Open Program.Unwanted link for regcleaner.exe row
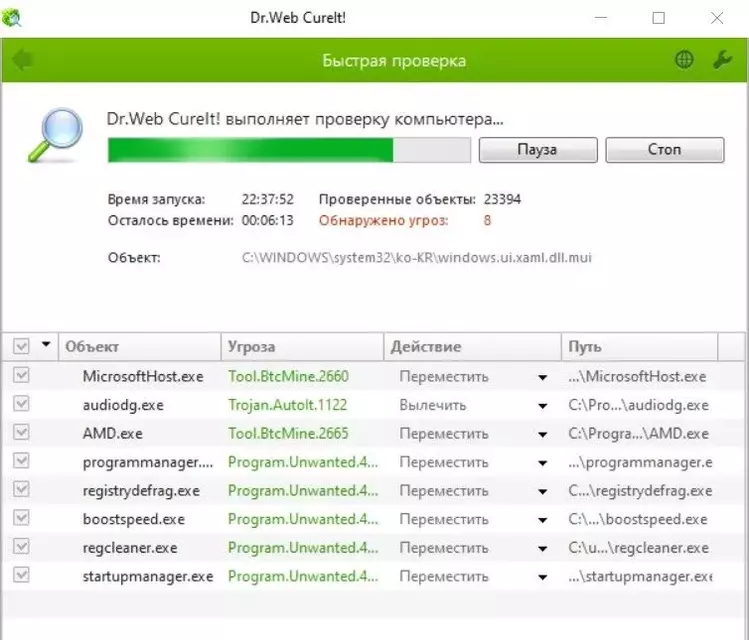The height and width of the screenshot is (640, 749). [303, 548]
